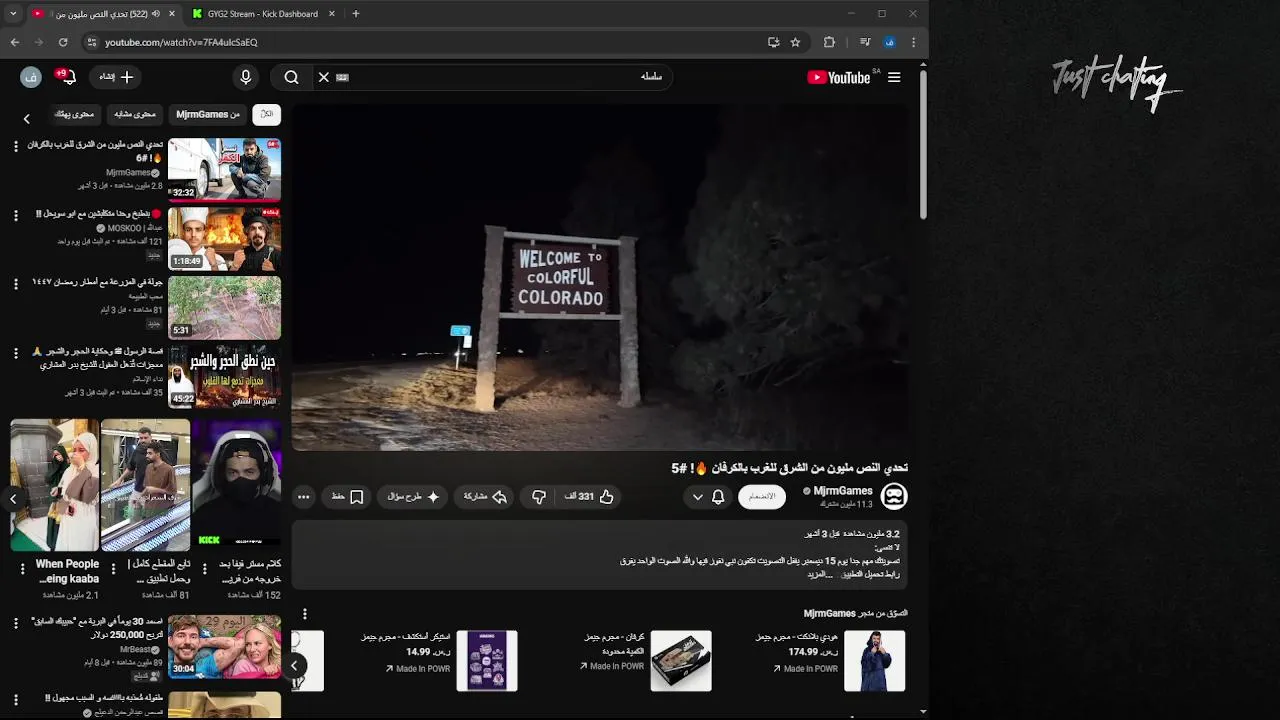Like the video (331 thousand thumbs up)
The width and height of the screenshot is (1280, 720).
point(589,496)
